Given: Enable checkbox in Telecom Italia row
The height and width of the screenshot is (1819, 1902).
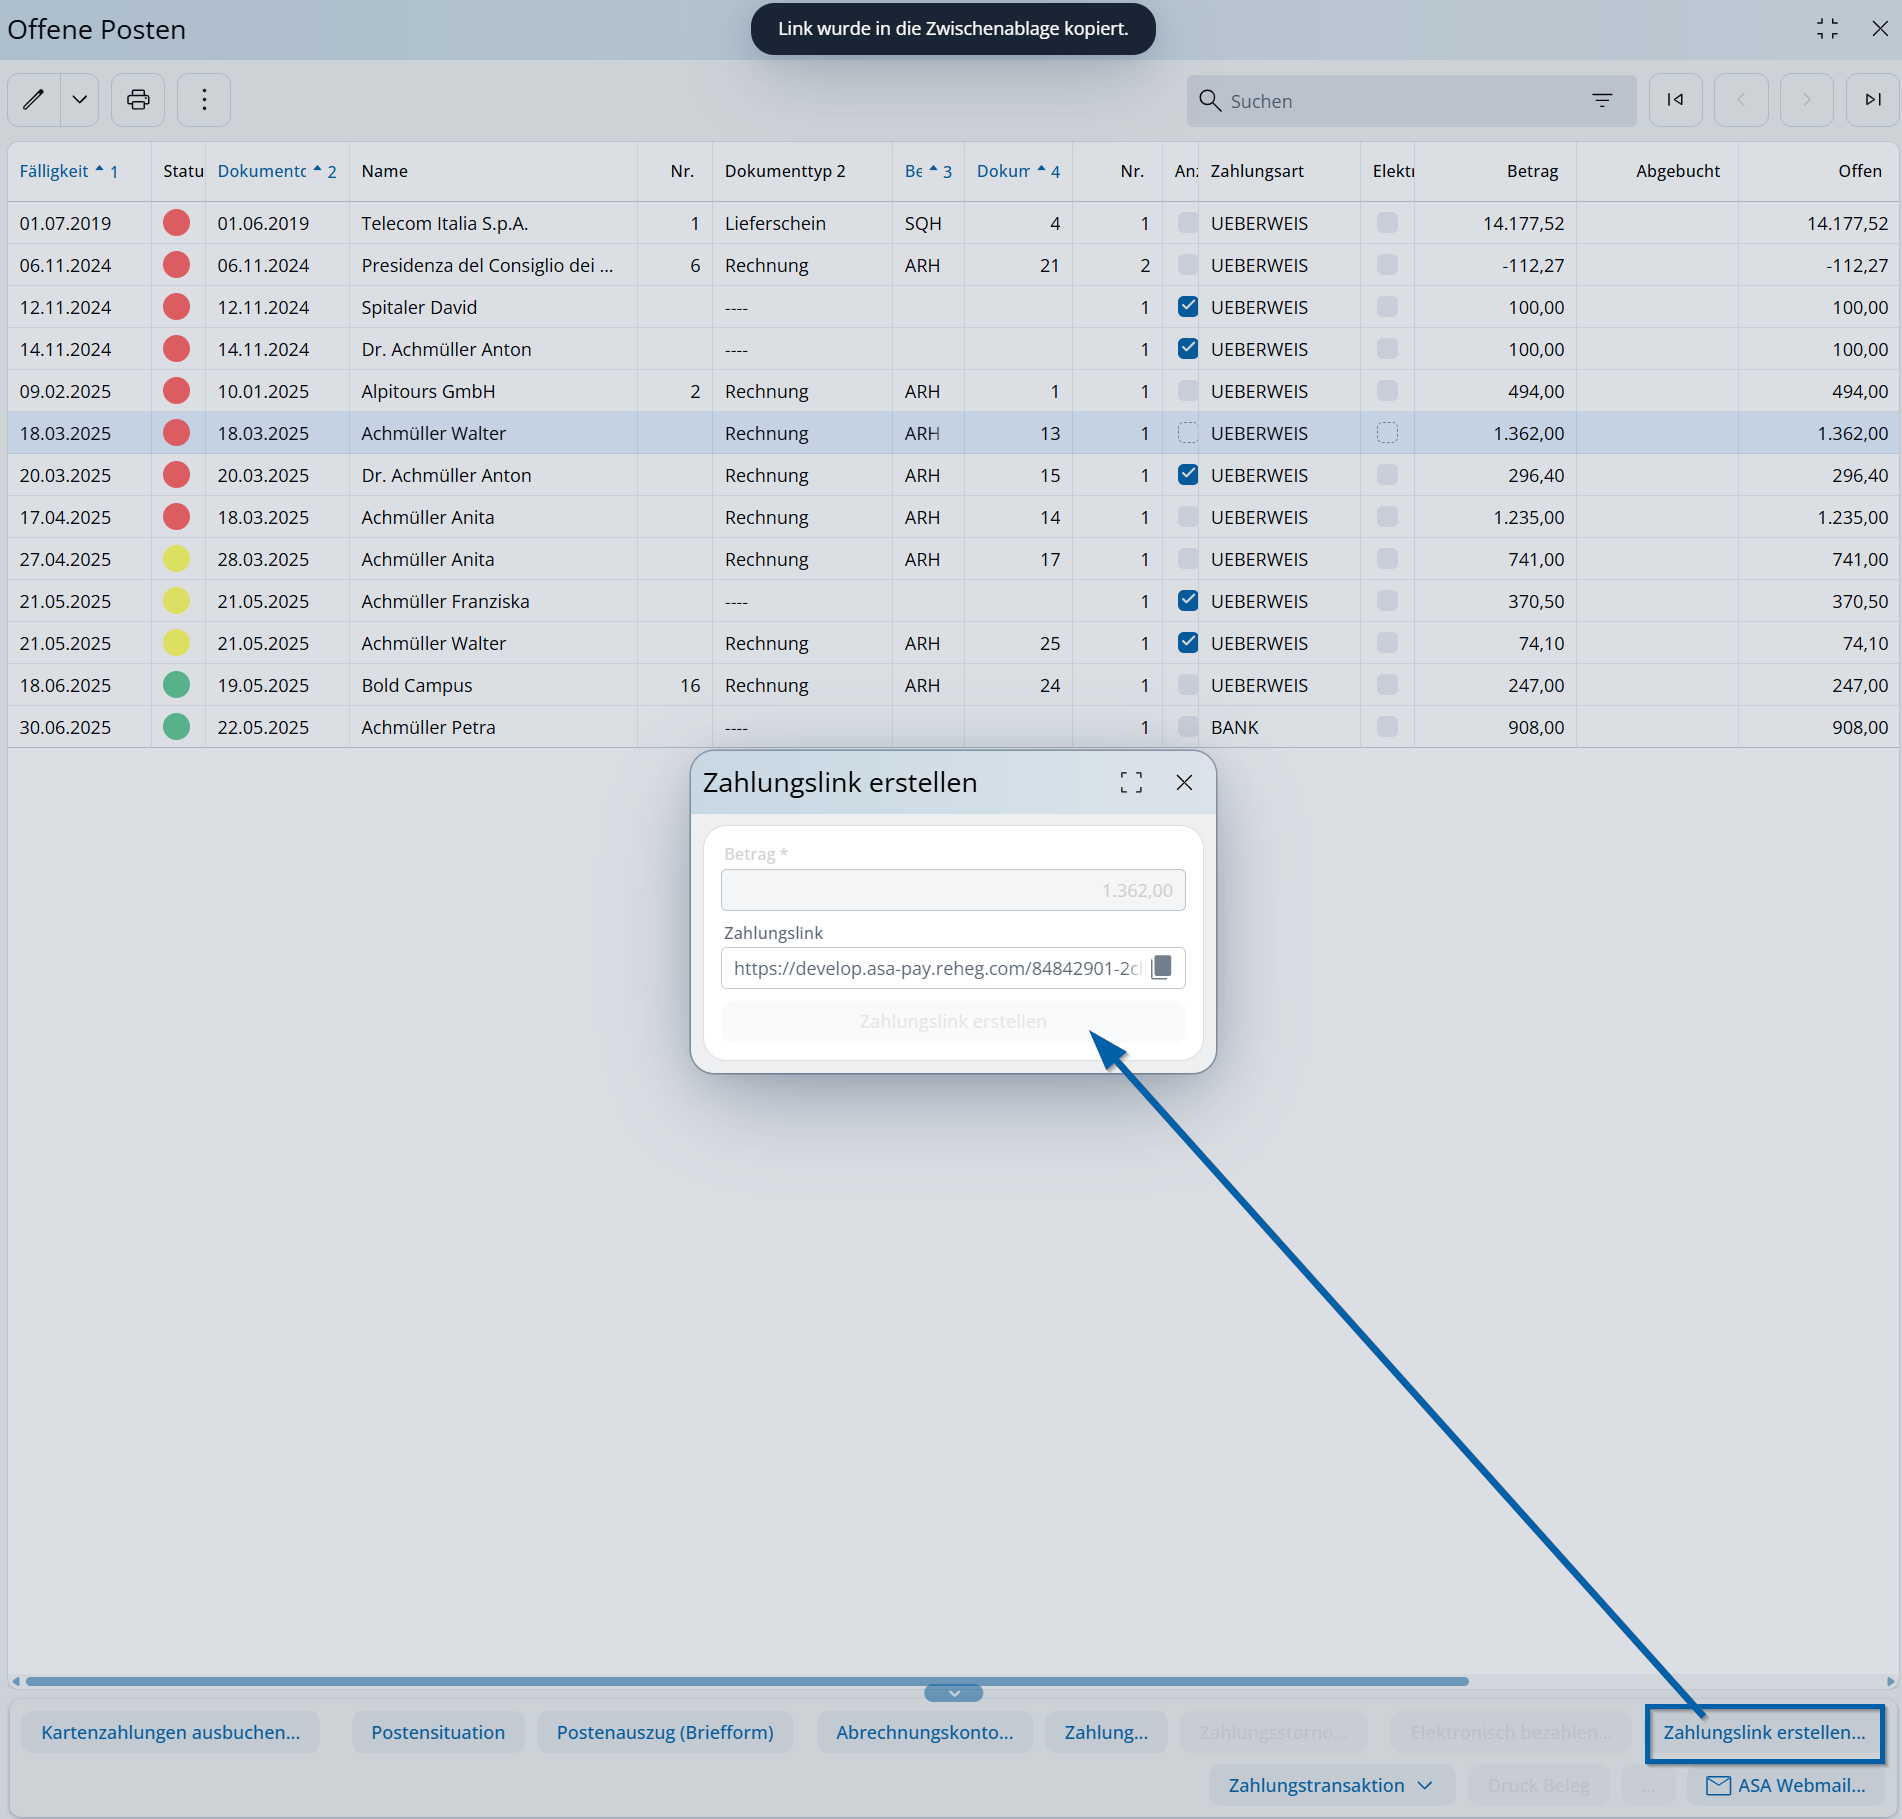Looking at the screenshot, I should pyautogui.click(x=1187, y=223).
